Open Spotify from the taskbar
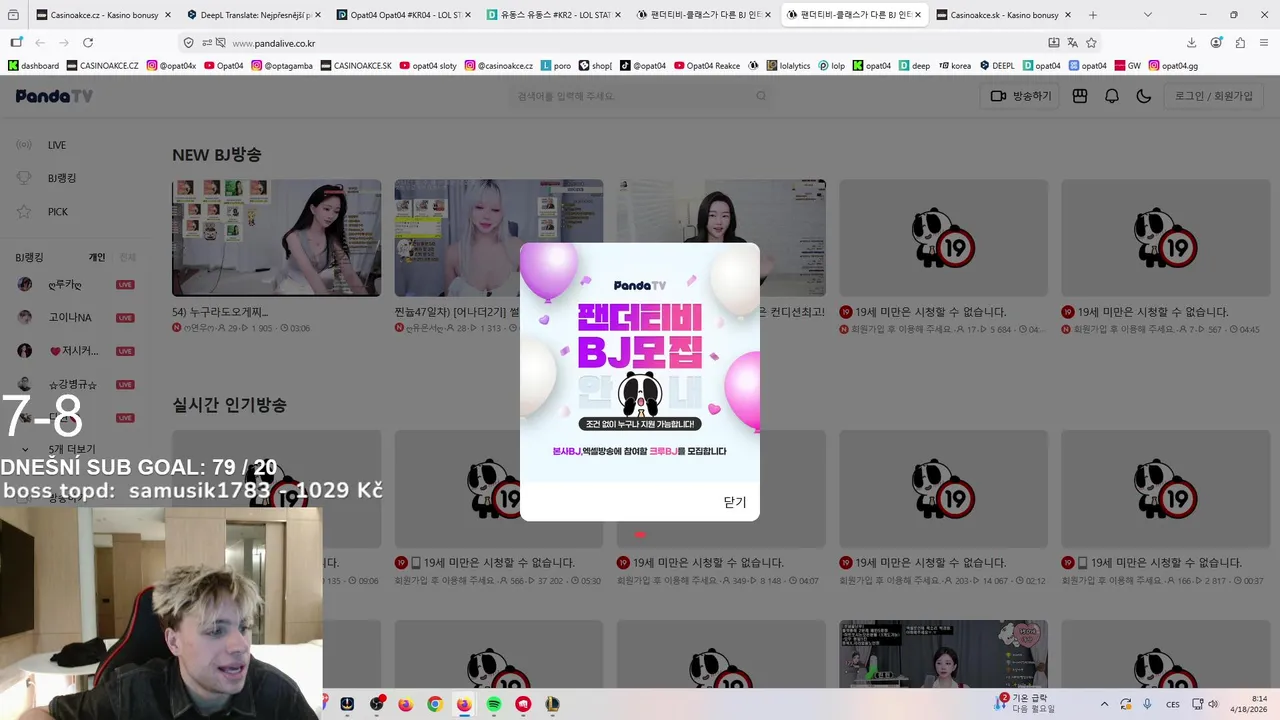 [x=494, y=704]
